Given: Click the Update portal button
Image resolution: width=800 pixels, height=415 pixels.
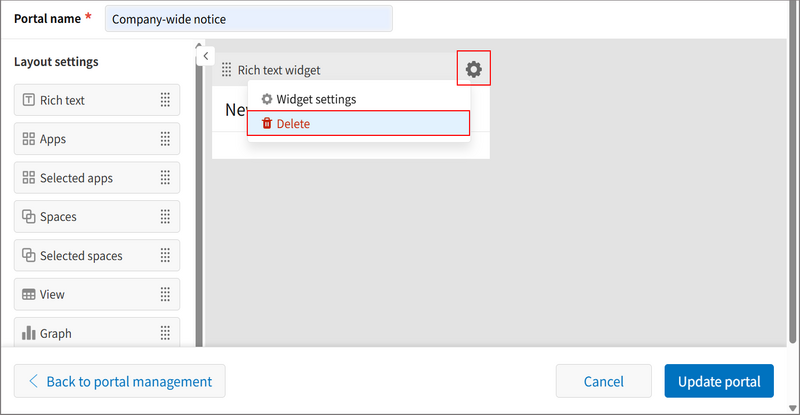Looking at the screenshot, I should [718, 381].
